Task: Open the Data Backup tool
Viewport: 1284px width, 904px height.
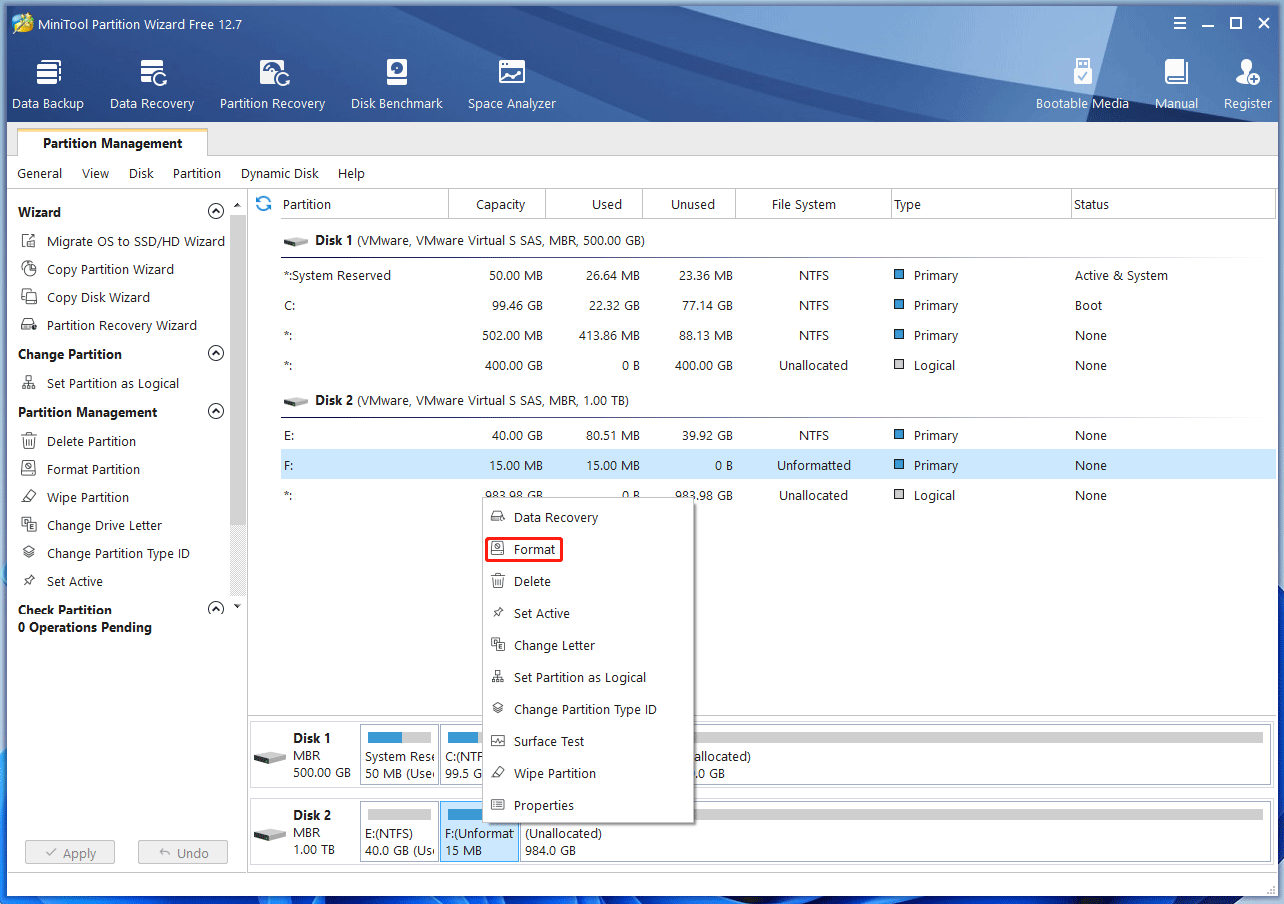Action: pyautogui.click(x=48, y=84)
